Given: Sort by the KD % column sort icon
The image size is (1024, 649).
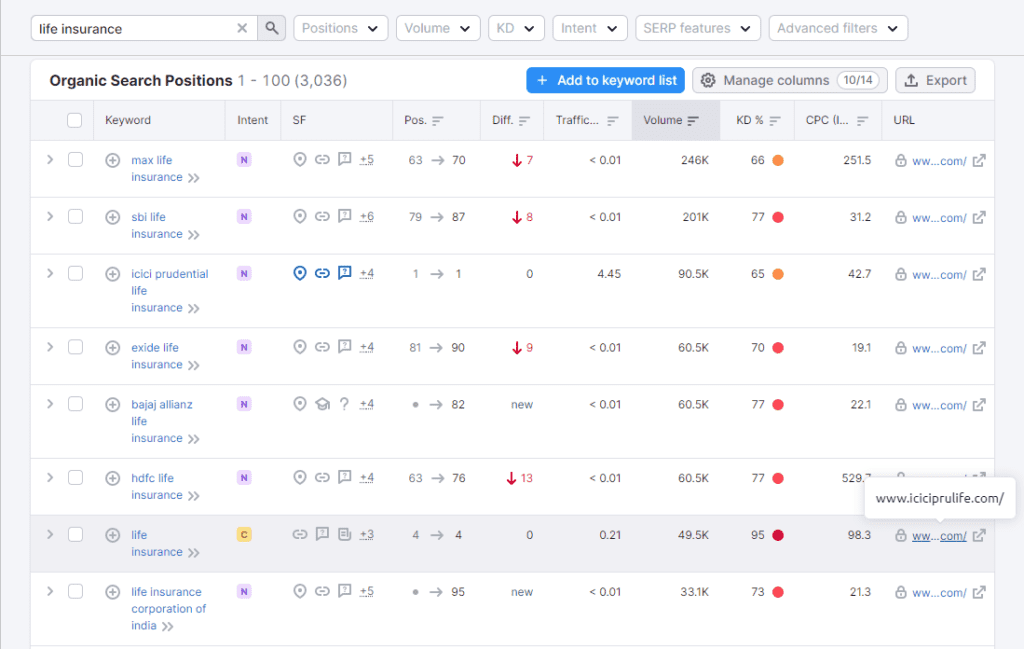Looking at the screenshot, I should click(775, 120).
